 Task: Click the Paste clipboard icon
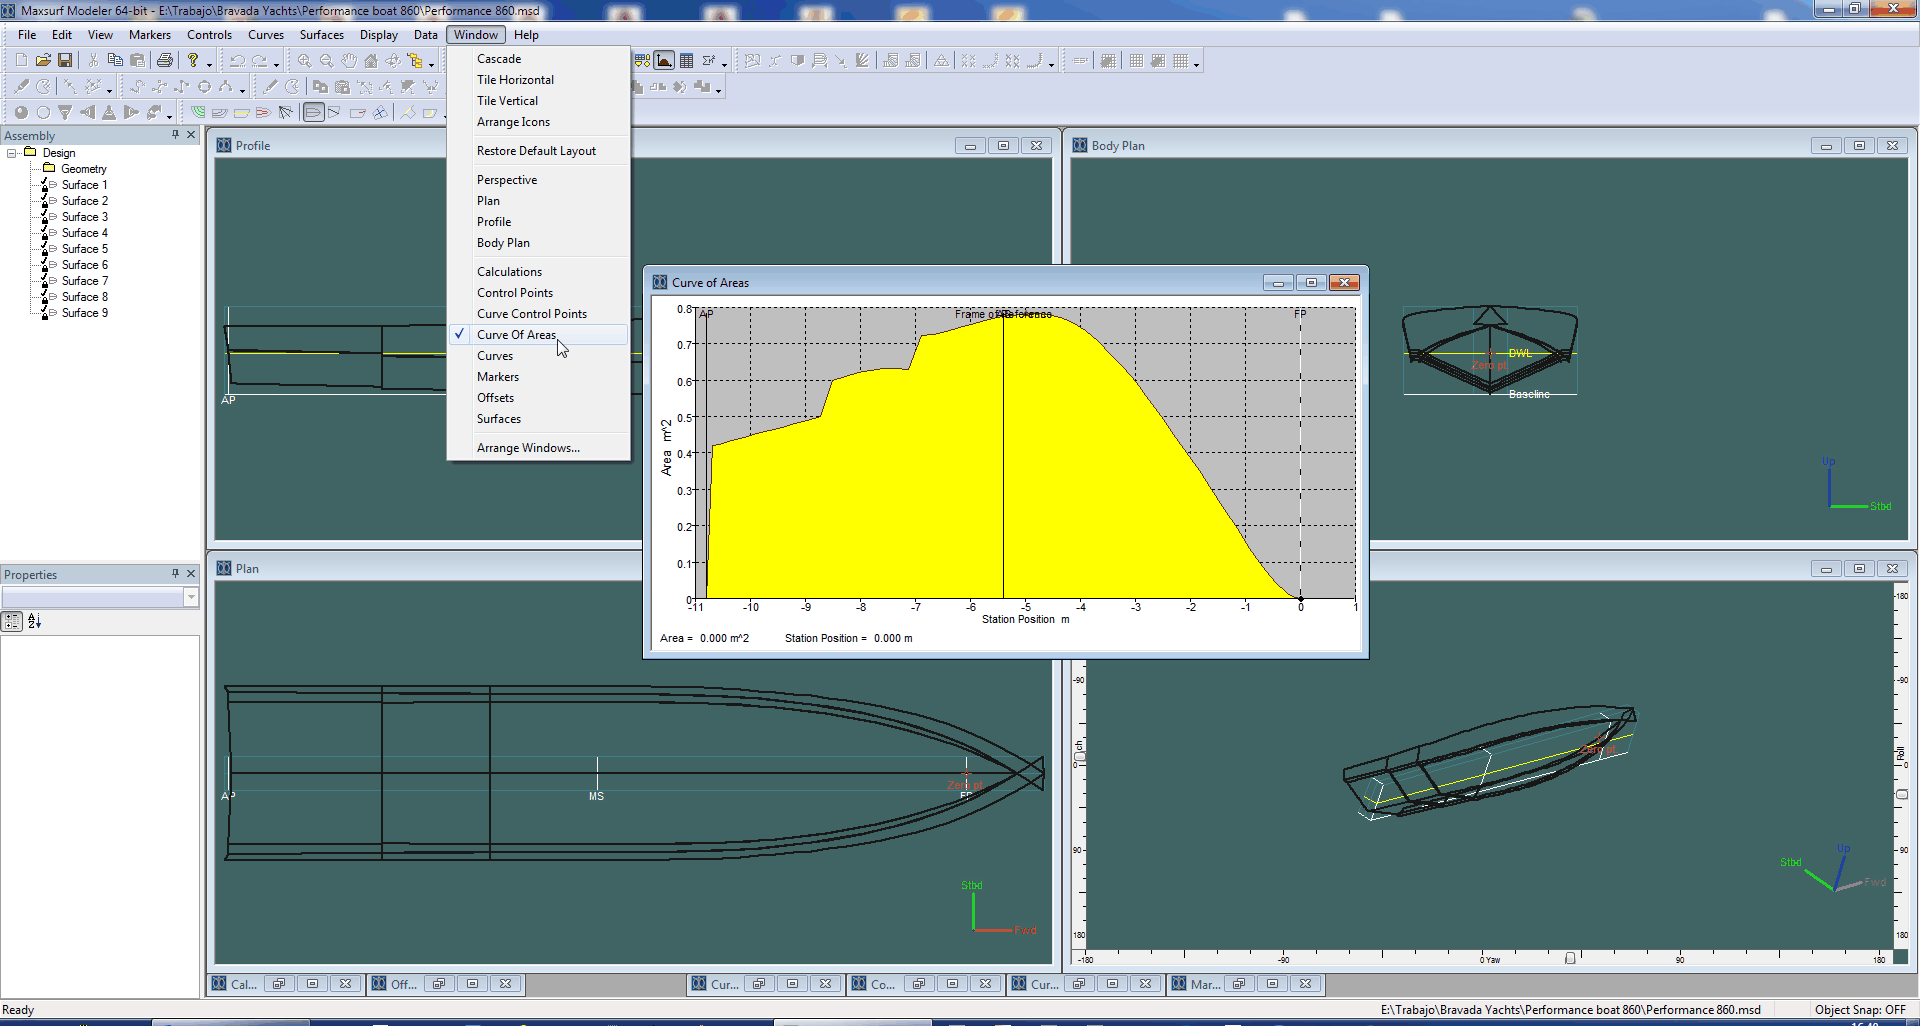(x=138, y=61)
